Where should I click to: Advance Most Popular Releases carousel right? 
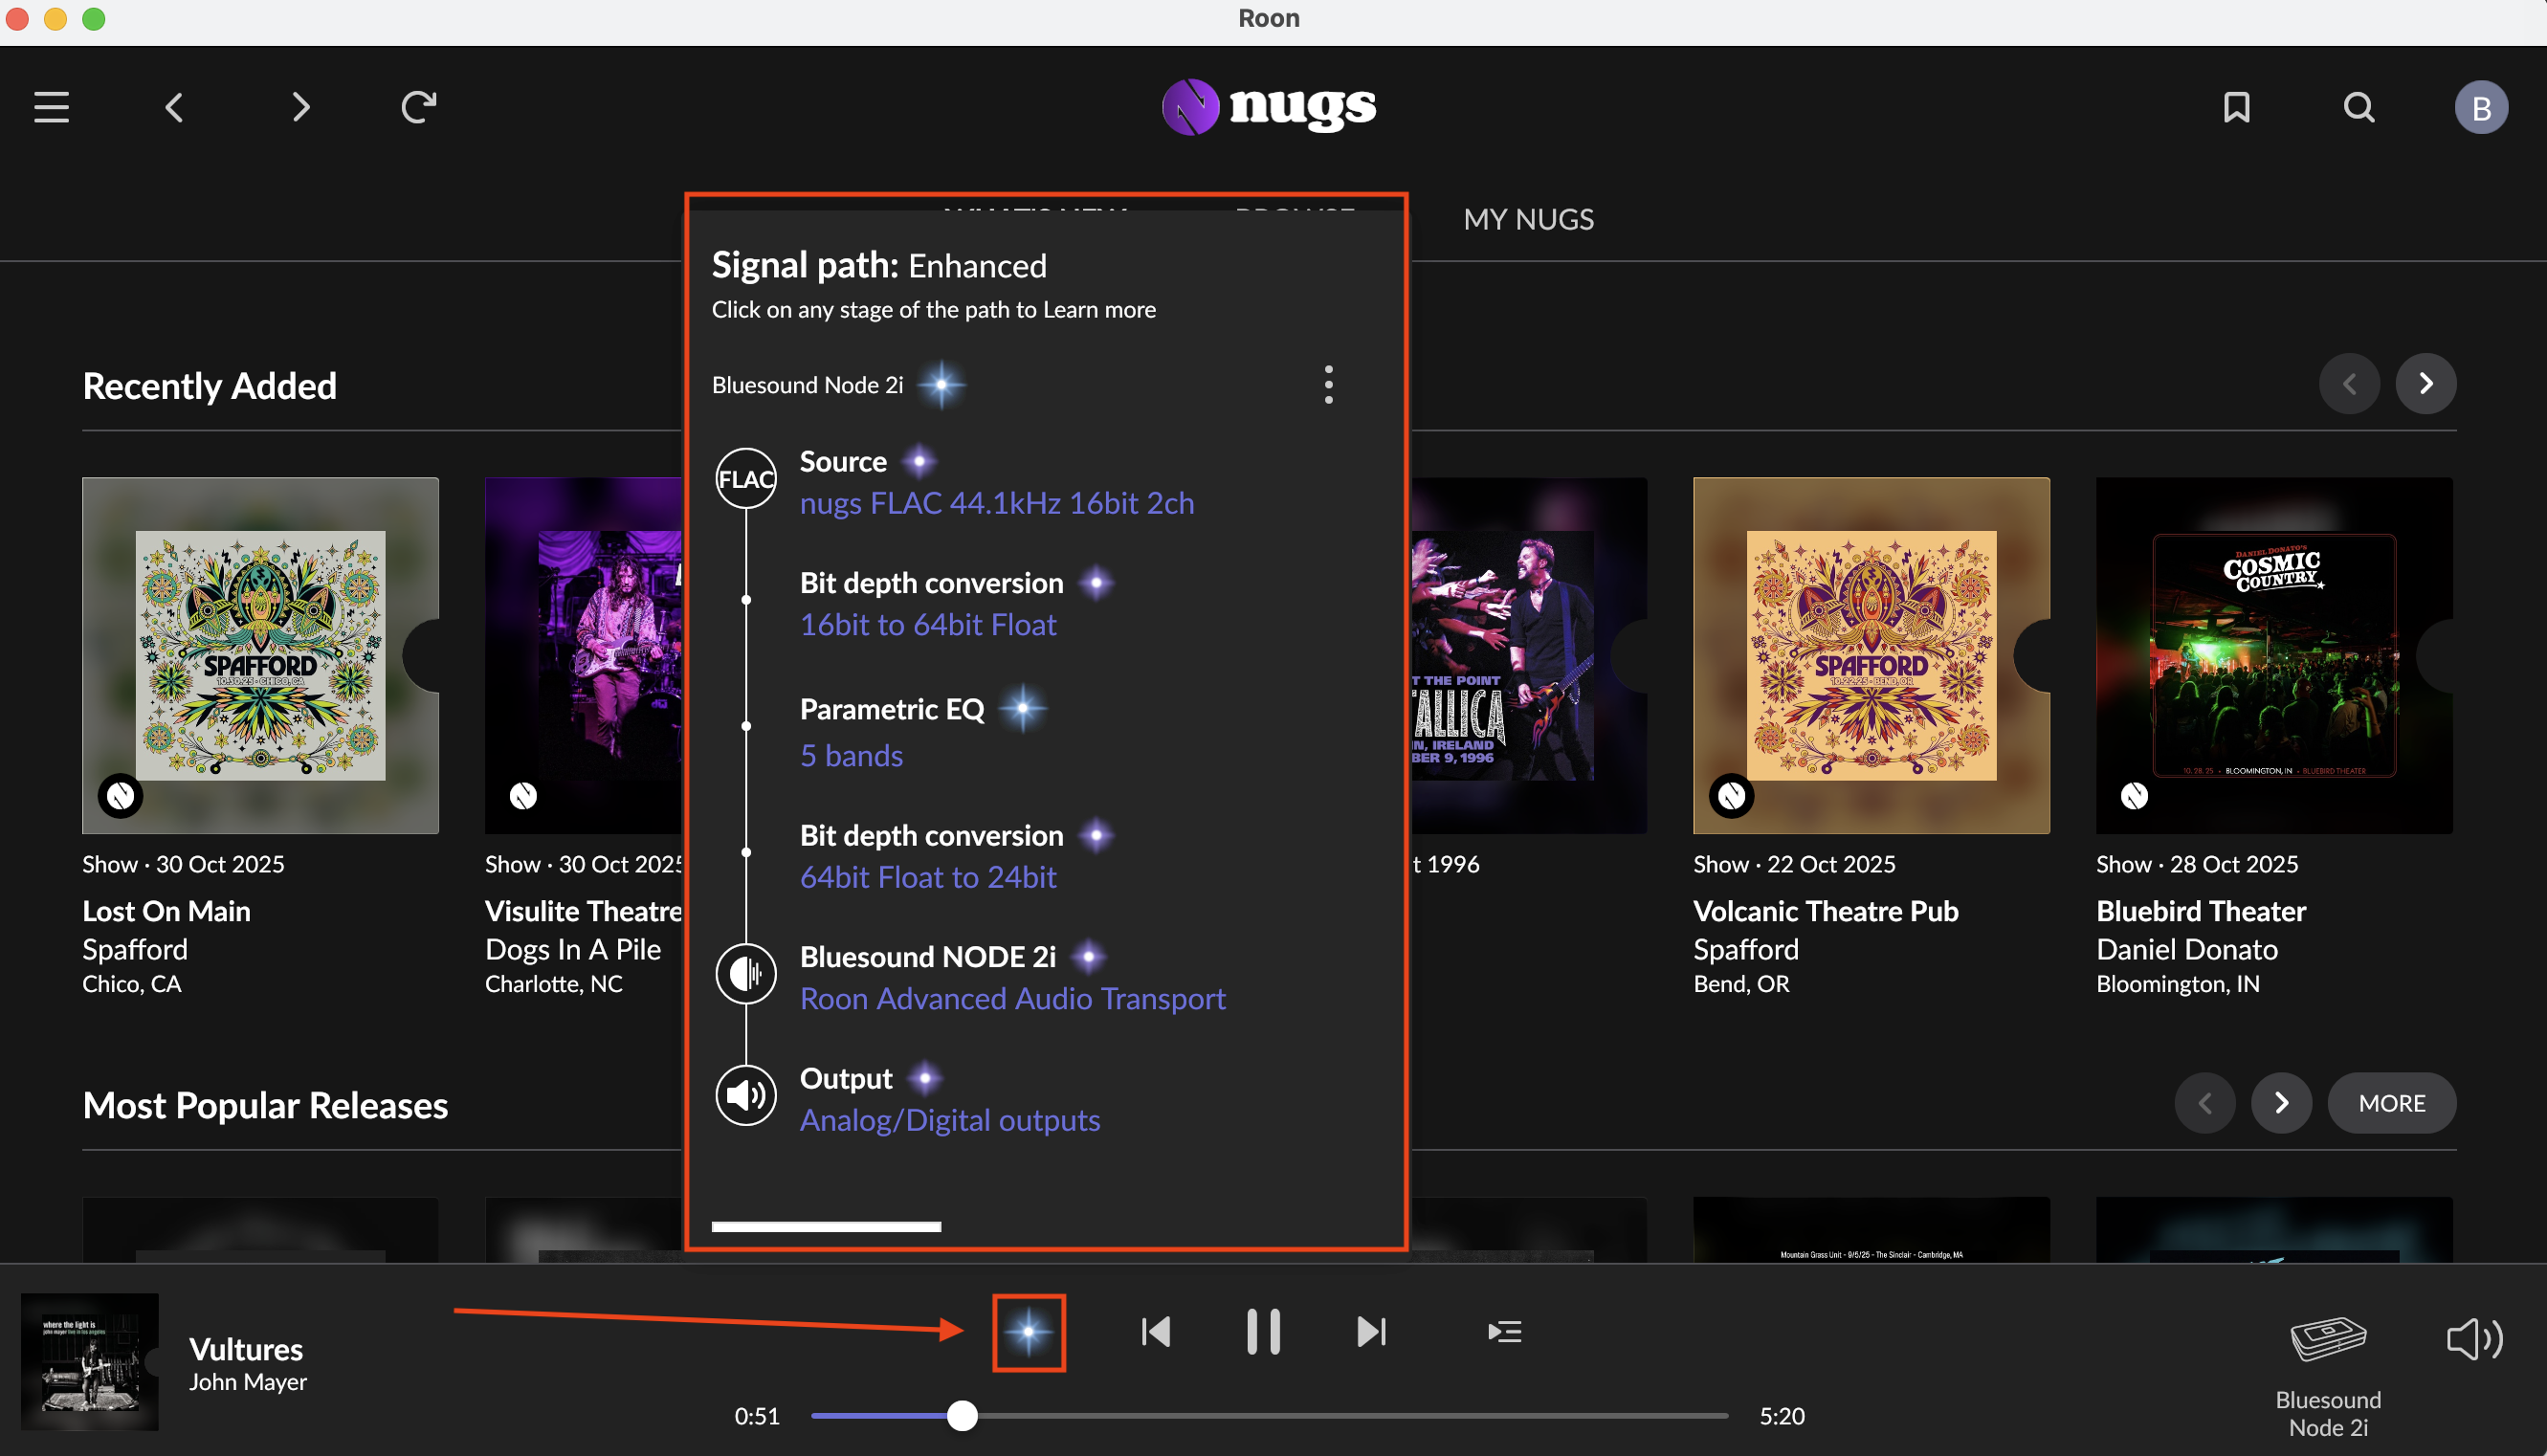tap(2281, 1103)
